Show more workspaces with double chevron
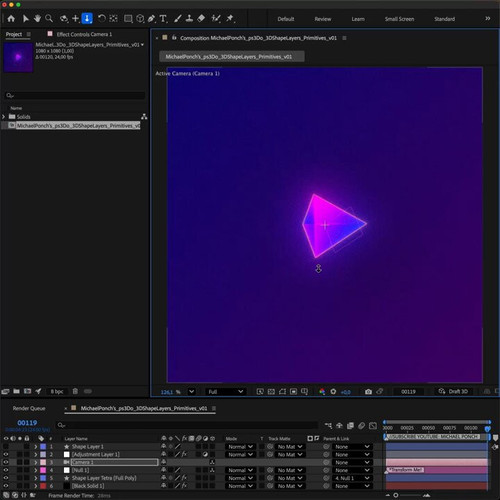This screenshot has width=500, height=500. (488, 19)
